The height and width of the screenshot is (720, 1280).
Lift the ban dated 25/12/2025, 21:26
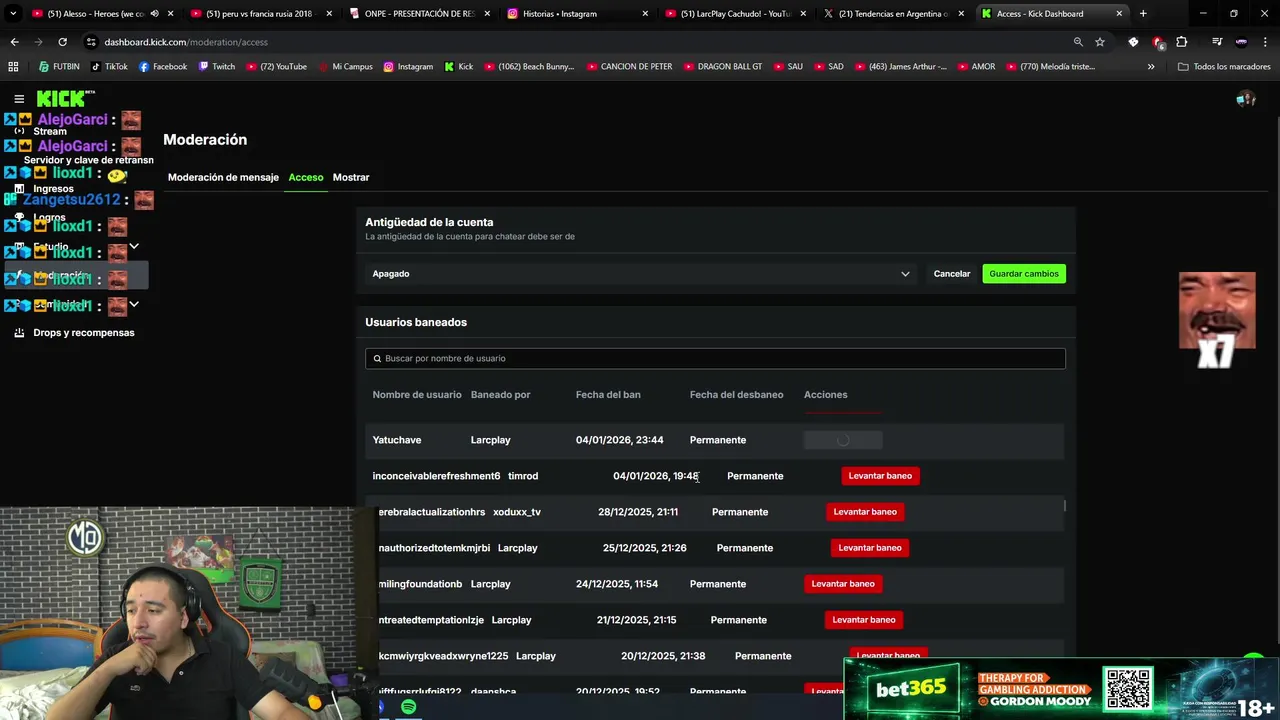coord(870,548)
